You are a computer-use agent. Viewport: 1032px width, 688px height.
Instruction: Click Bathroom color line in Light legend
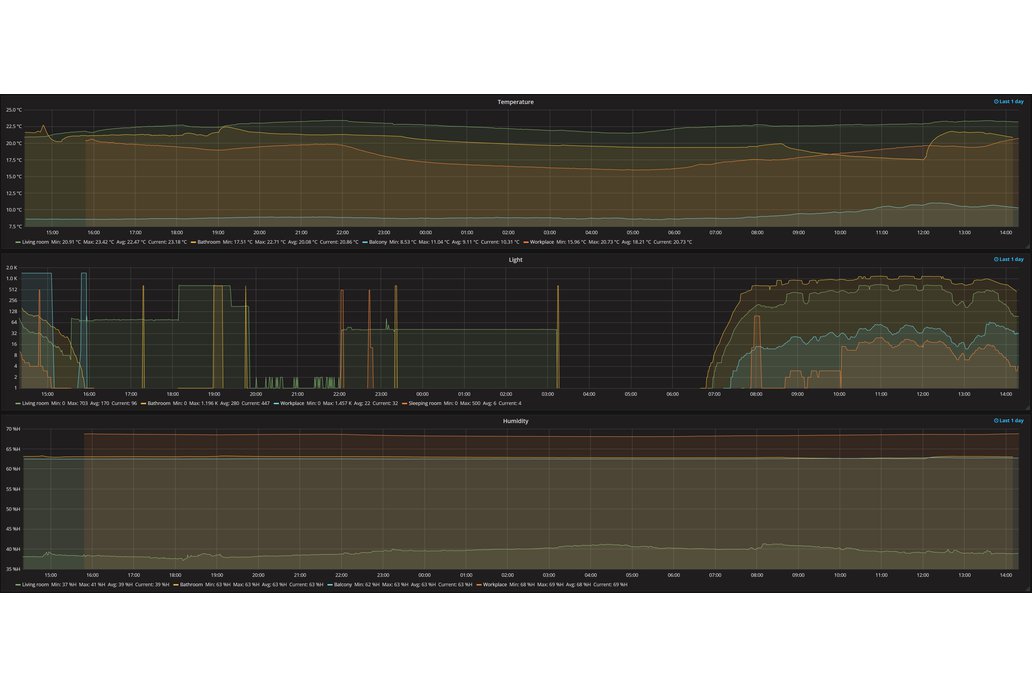[x=144, y=403]
